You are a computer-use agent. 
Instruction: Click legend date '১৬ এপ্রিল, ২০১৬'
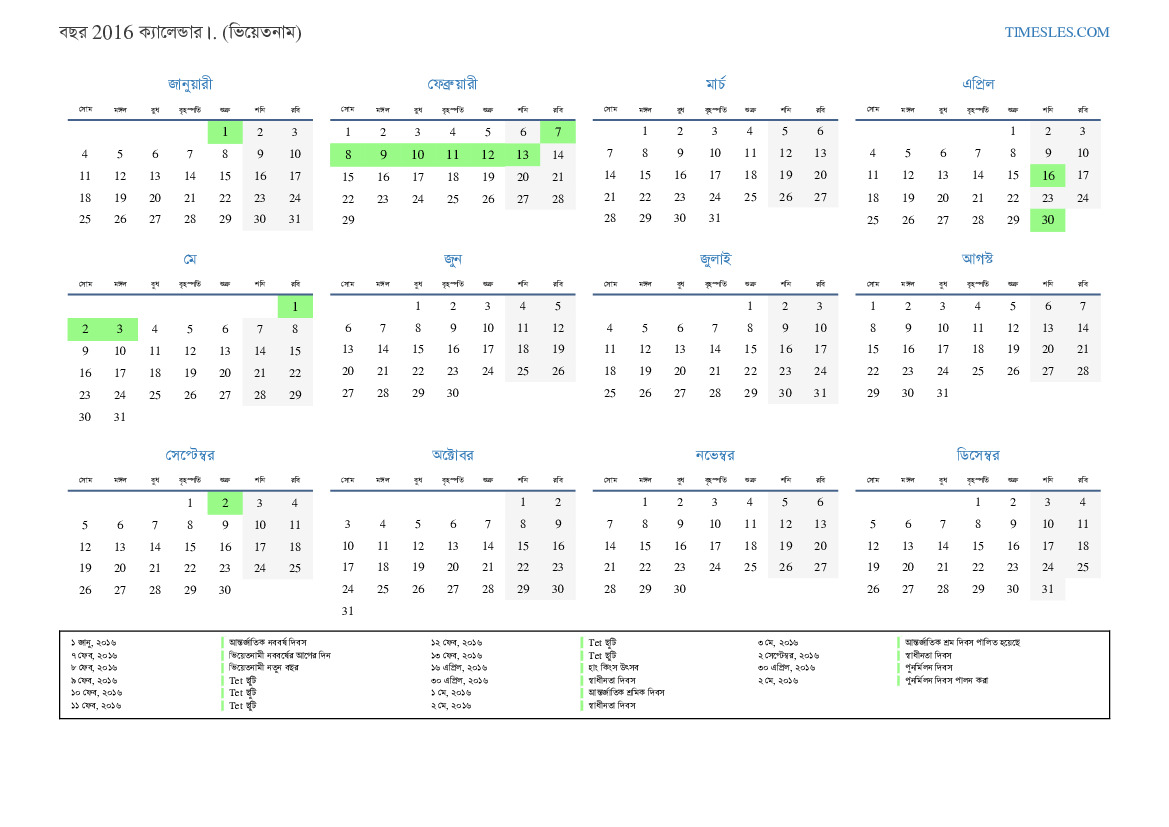coord(459,667)
